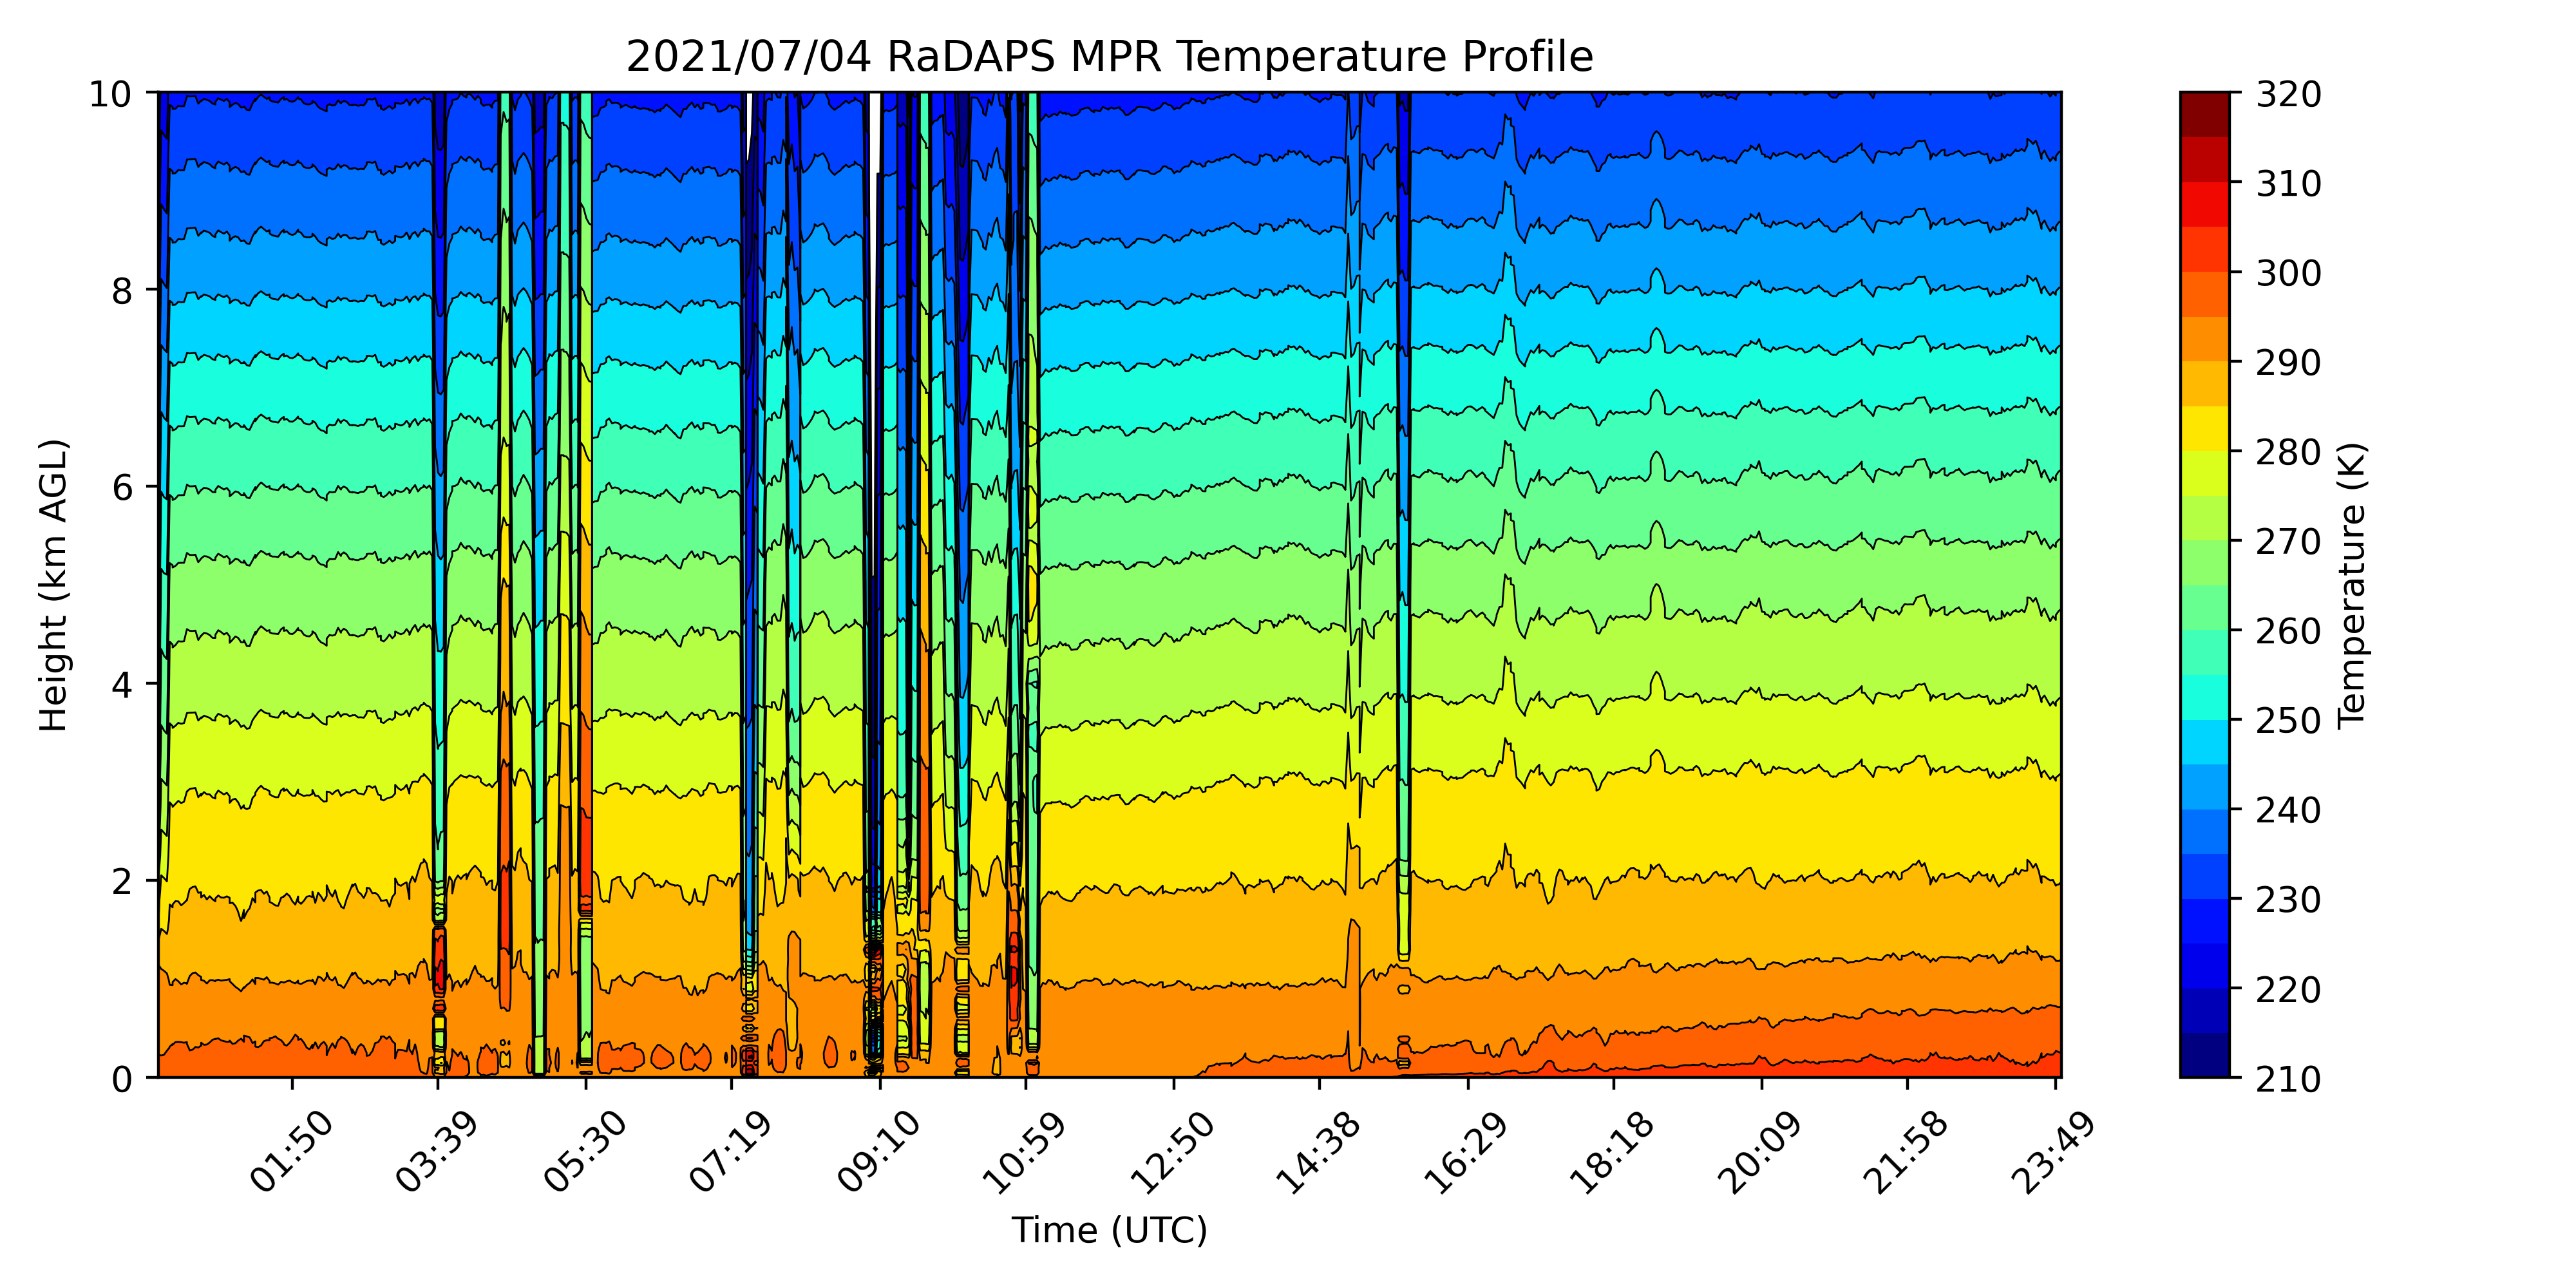Click the 05:30 time tick label
Screen dimensions: 2576x1288
click(585, 1152)
